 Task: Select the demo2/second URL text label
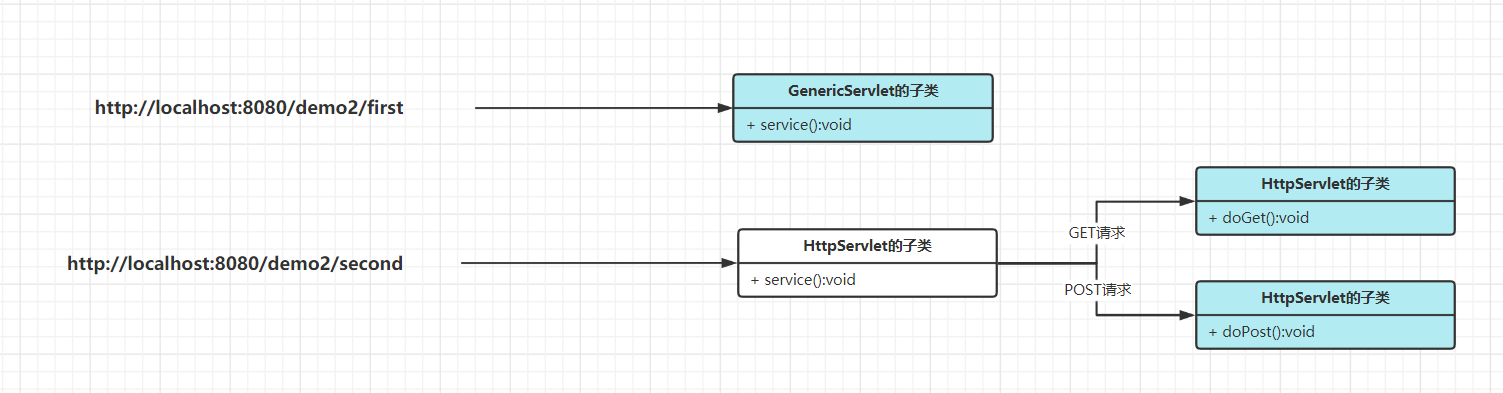(x=235, y=264)
